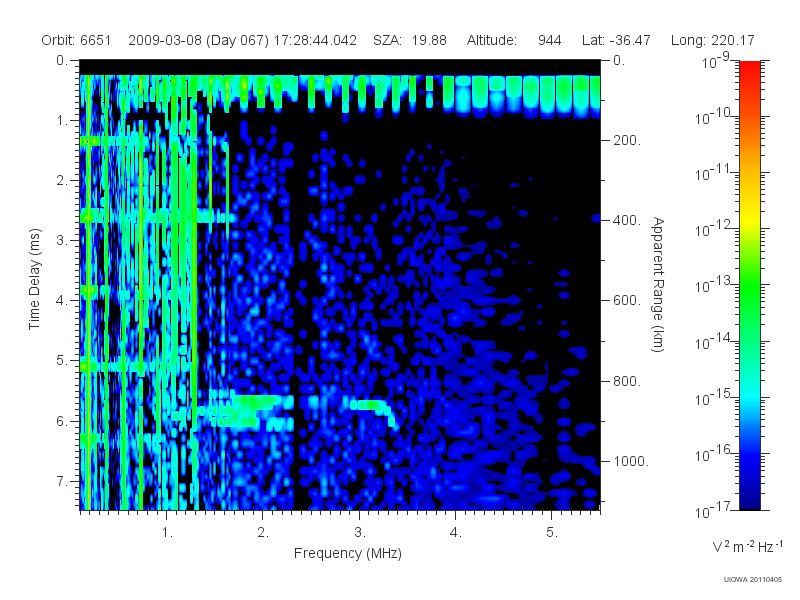
Task: Click the 'SZA: 19.88' value
Action: point(410,40)
